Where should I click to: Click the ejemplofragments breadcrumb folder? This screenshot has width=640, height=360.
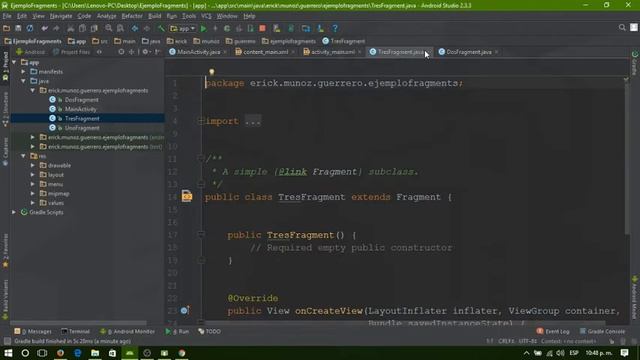(289, 41)
